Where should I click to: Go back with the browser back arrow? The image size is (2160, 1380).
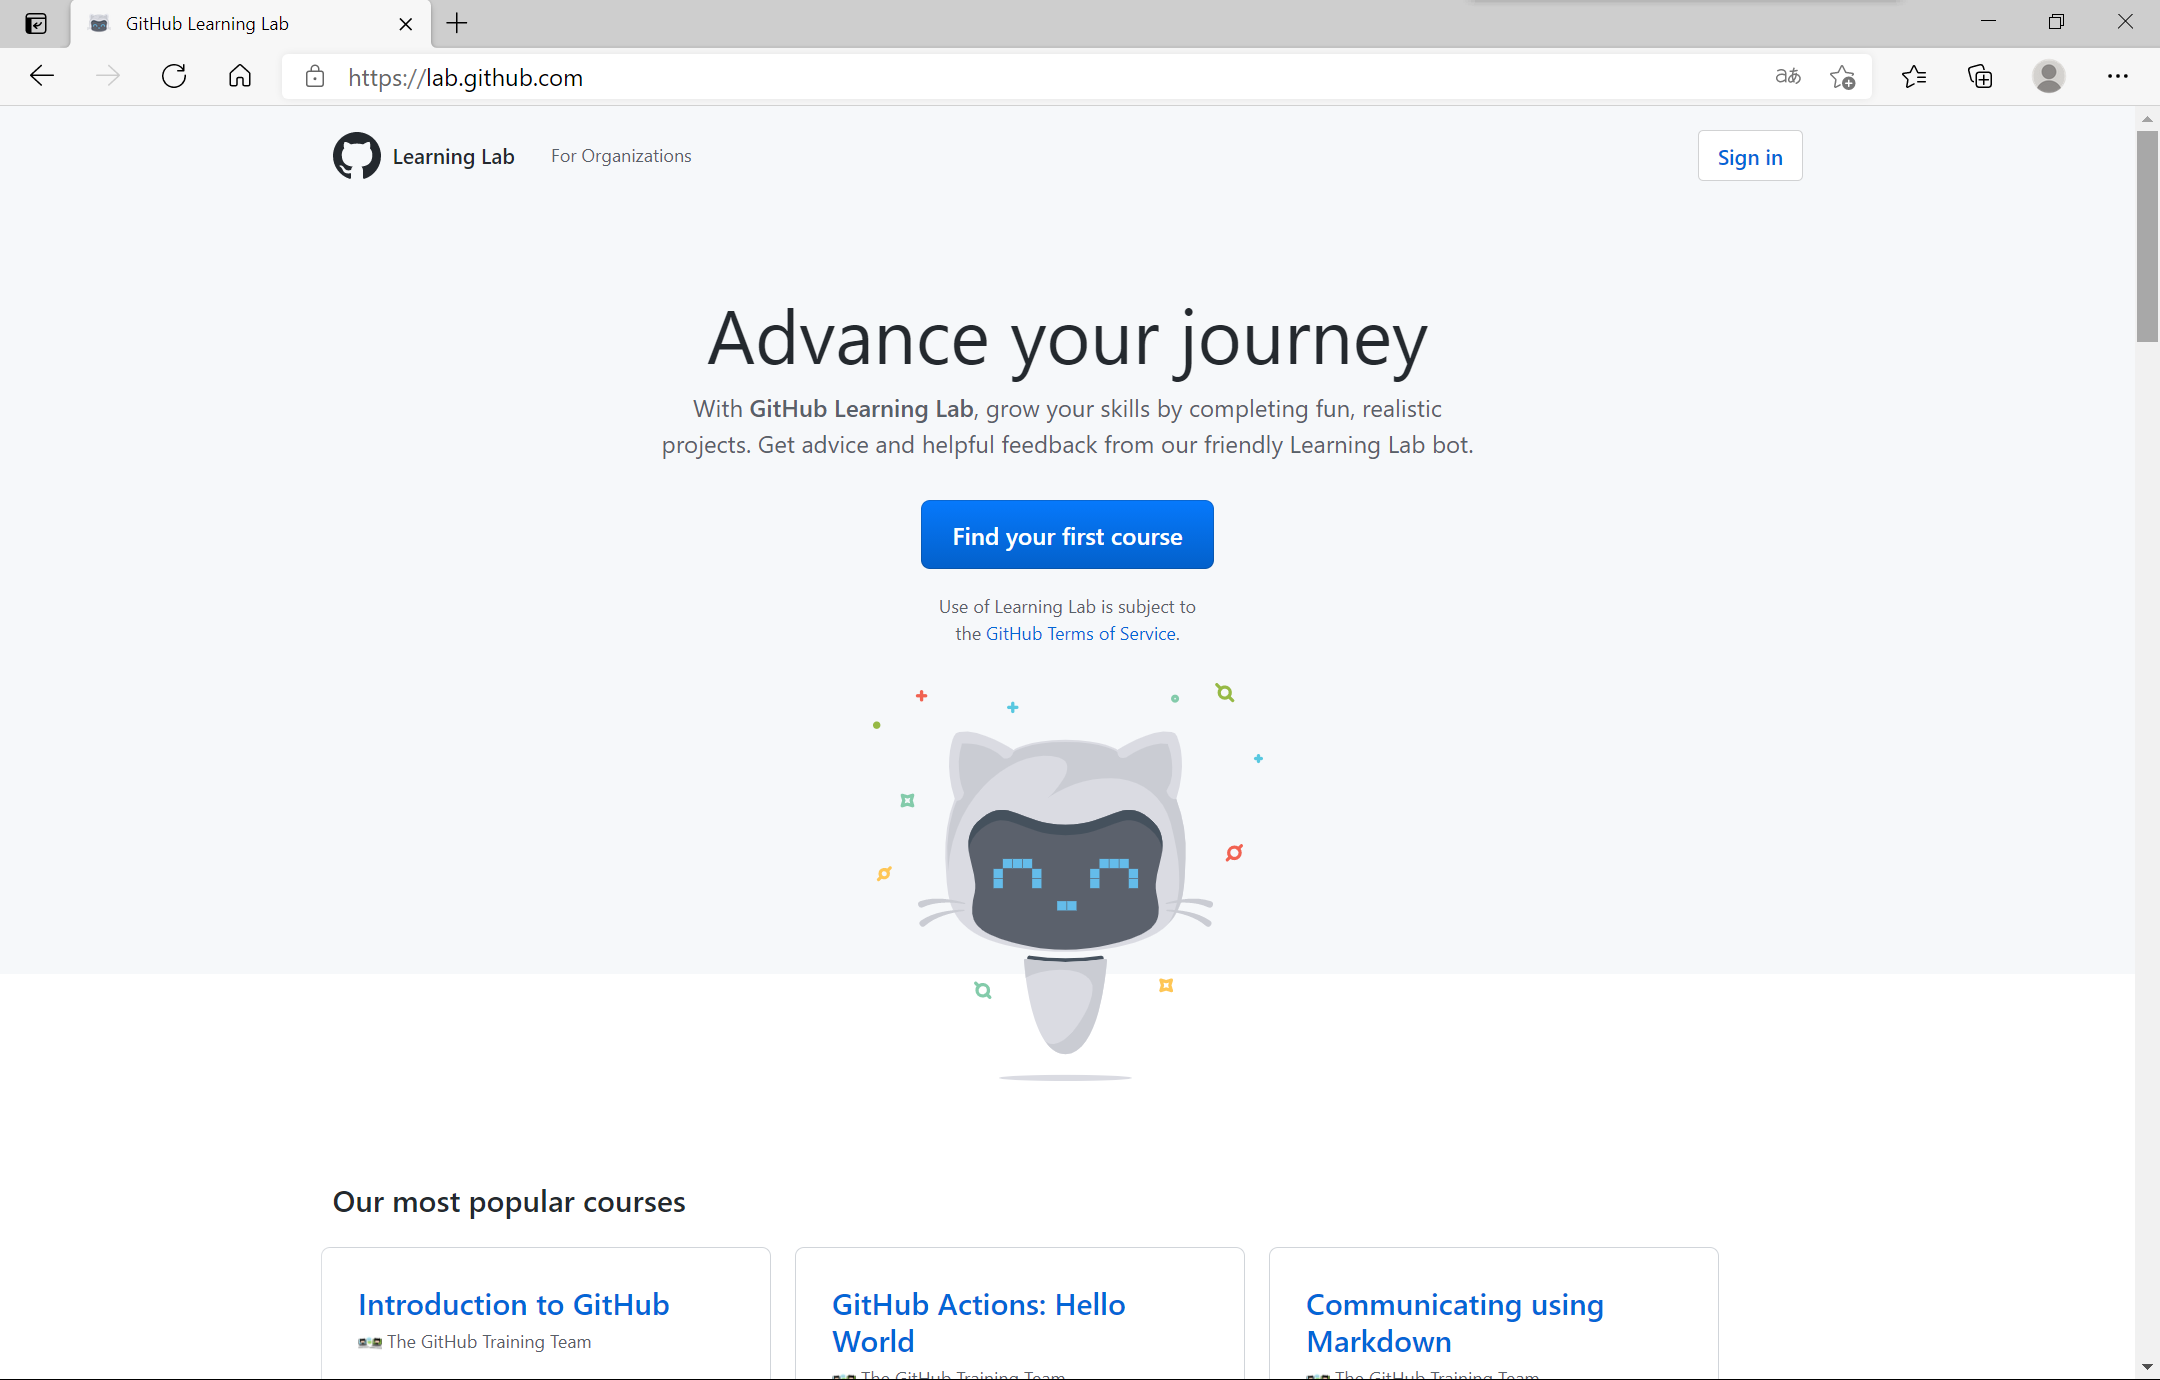coord(42,76)
